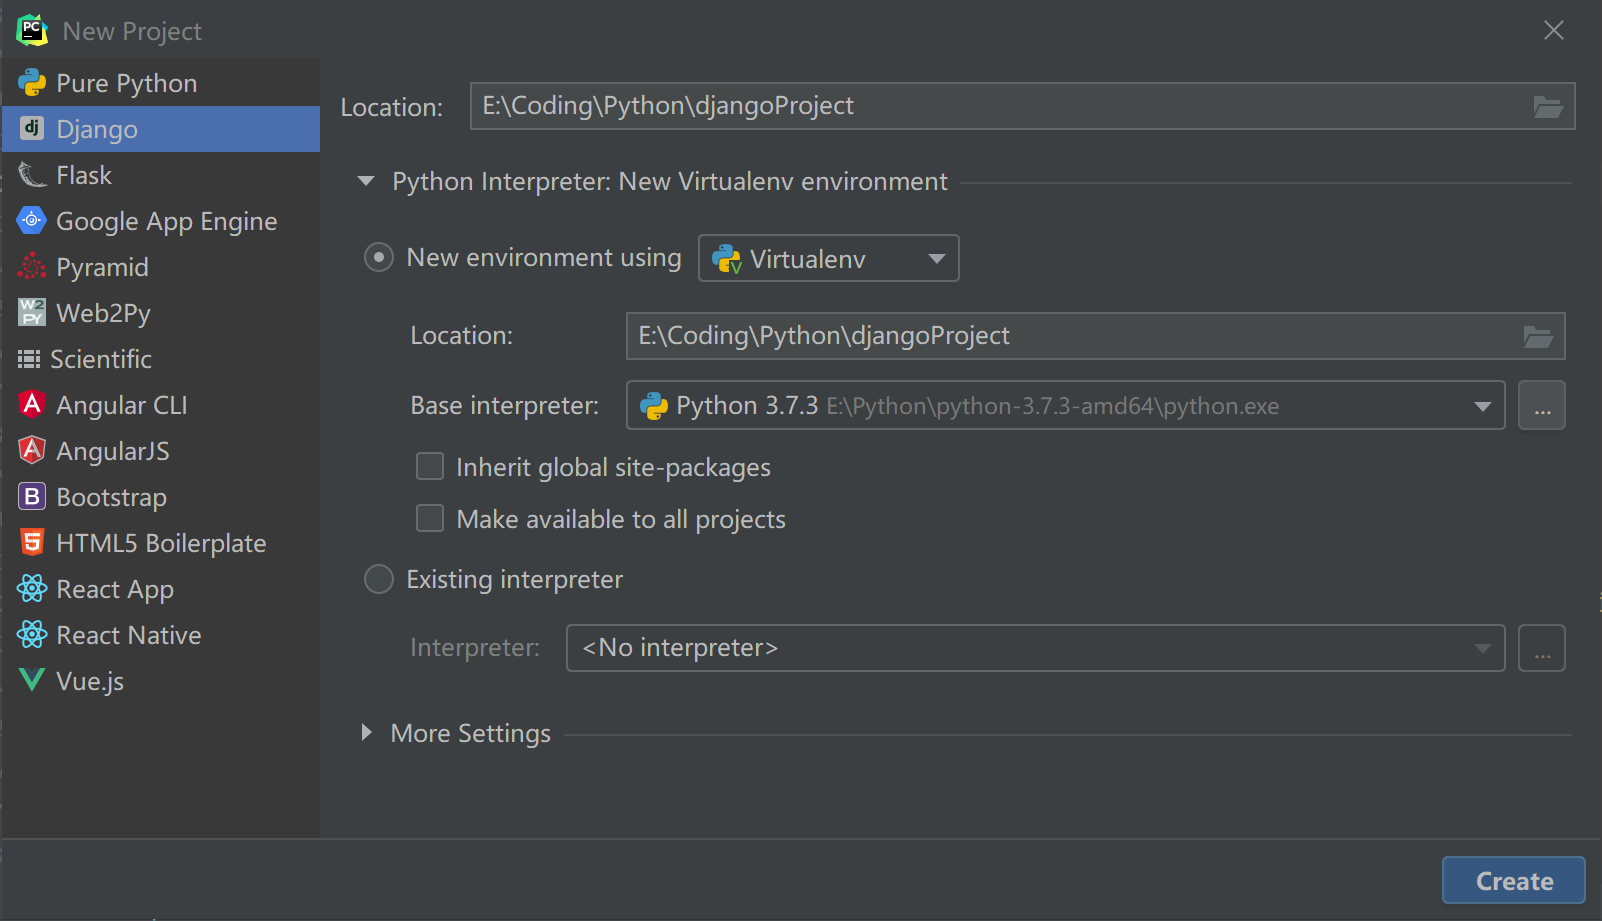Image resolution: width=1602 pixels, height=921 pixels.
Task: Select Pure Python project type
Action: click(x=126, y=83)
